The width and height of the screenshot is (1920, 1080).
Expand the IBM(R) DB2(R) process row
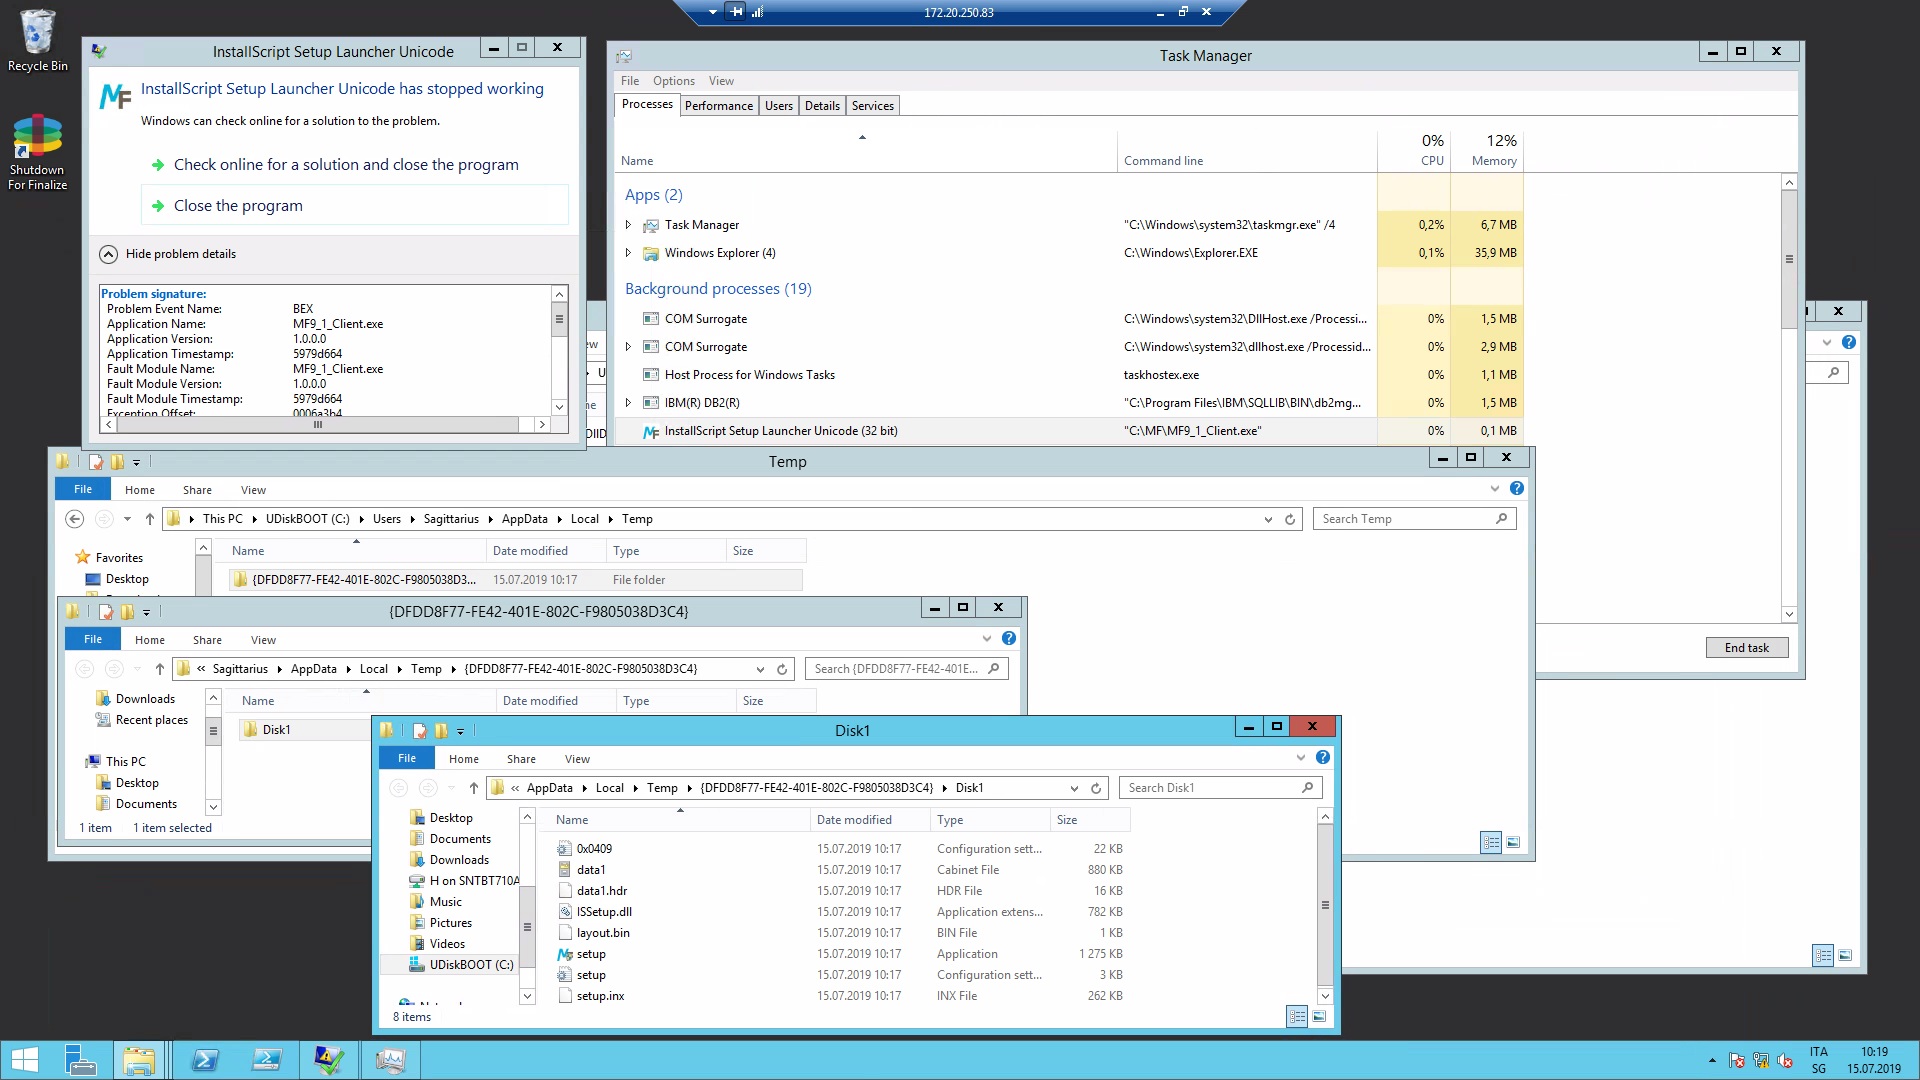click(x=628, y=403)
